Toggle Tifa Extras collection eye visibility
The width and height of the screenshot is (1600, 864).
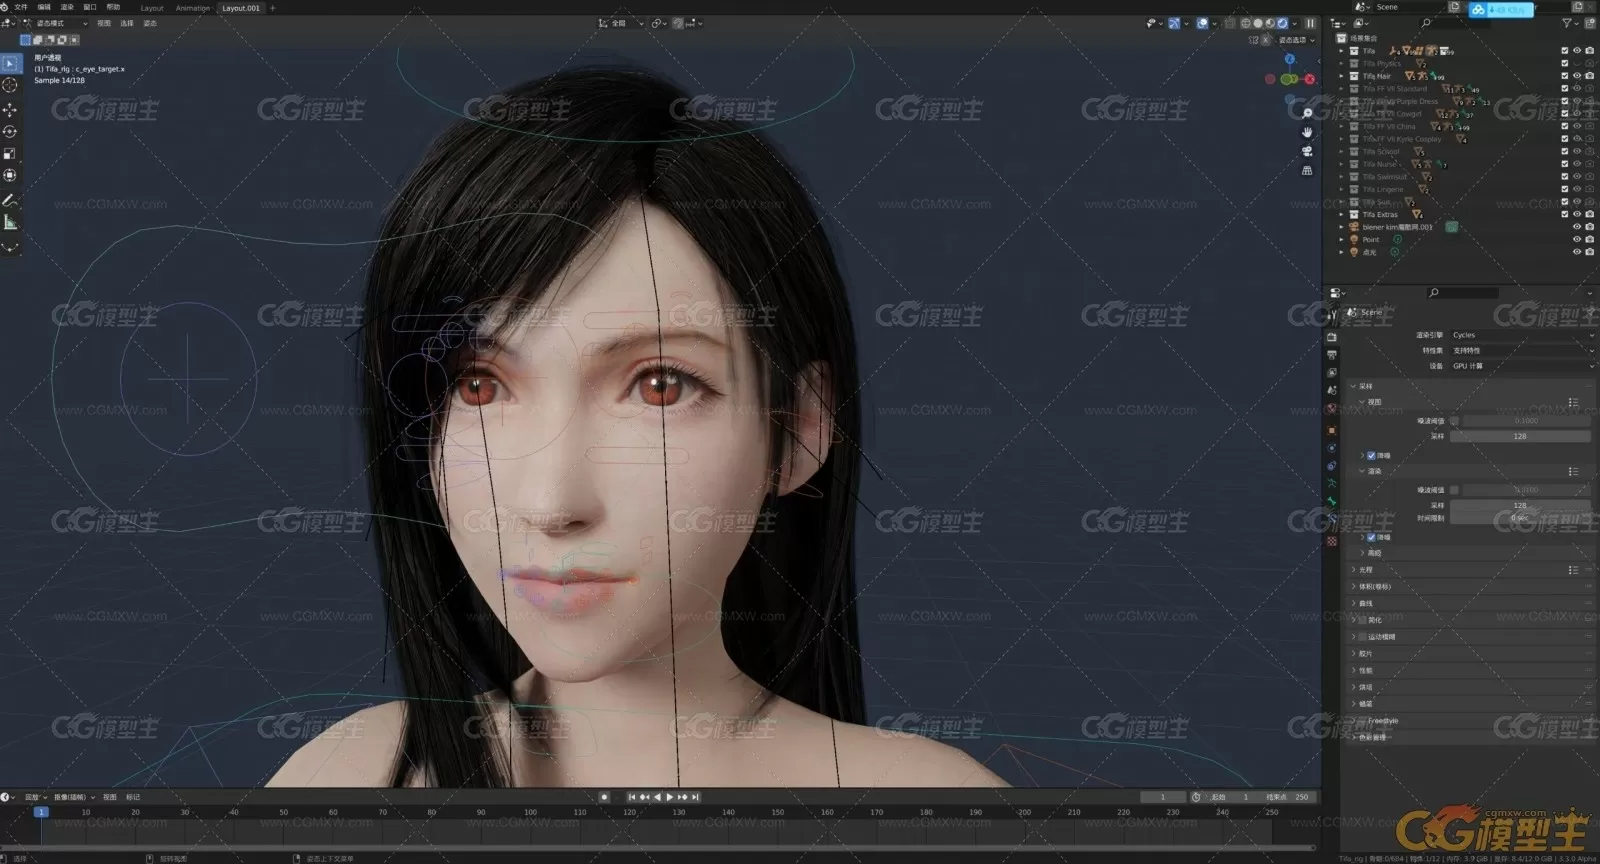click(1577, 214)
